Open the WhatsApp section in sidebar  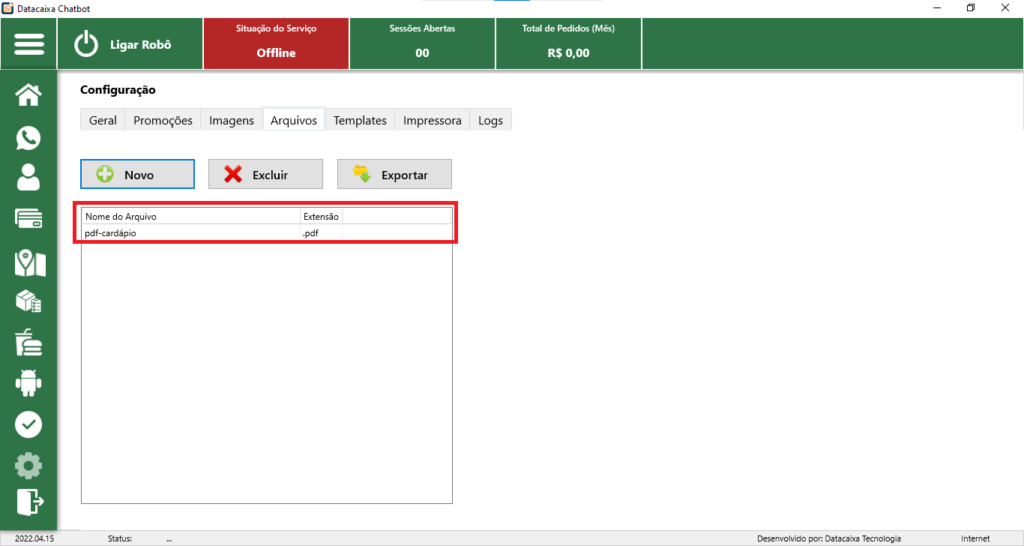pyautogui.click(x=29, y=138)
